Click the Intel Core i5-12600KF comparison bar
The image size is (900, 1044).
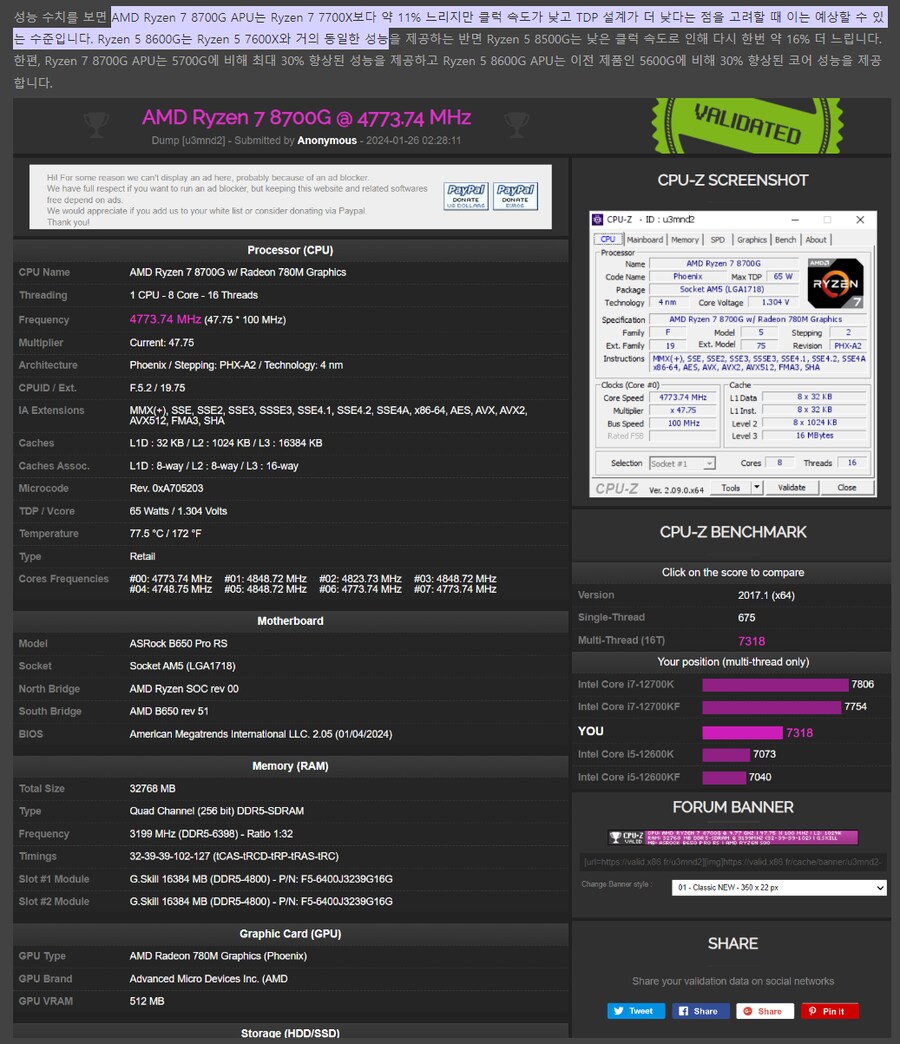724,778
